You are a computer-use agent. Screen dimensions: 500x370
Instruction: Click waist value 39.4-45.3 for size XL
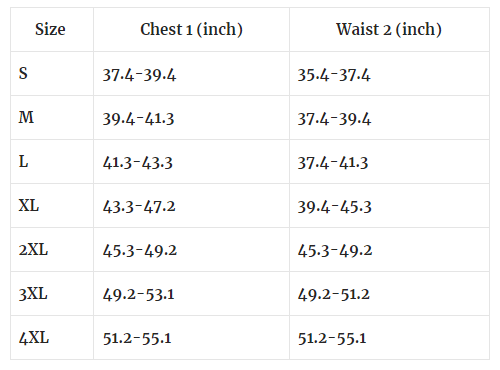(x=335, y=207)
